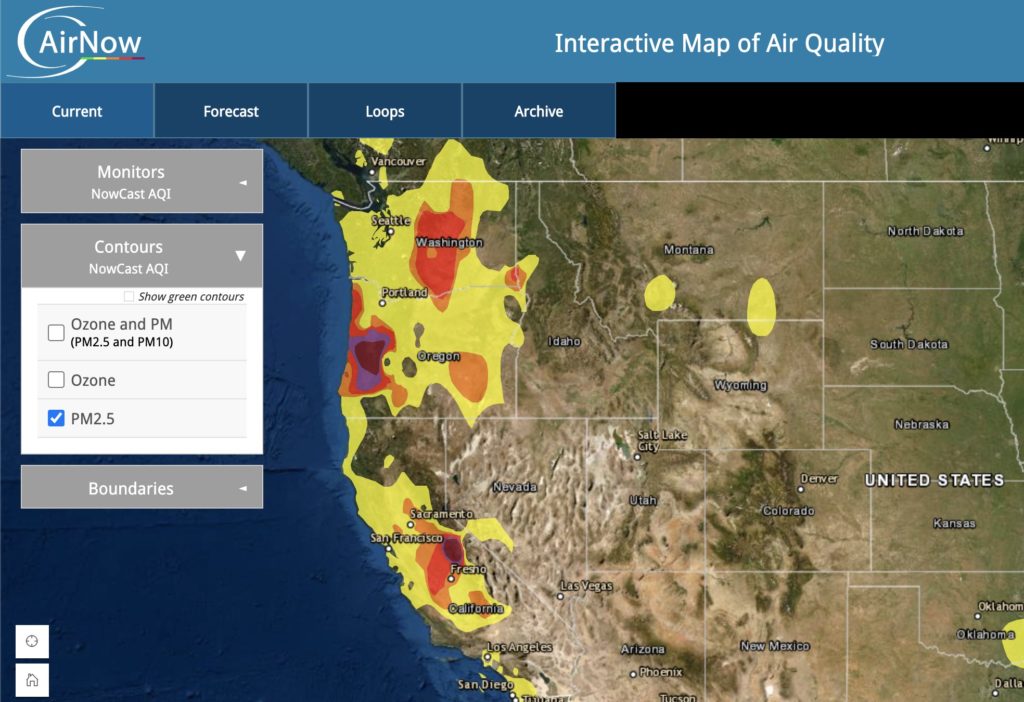Viewport: 1024px width, 702px height.
Task: Click the geolocate crosshair icon
Action: (33, 641)
